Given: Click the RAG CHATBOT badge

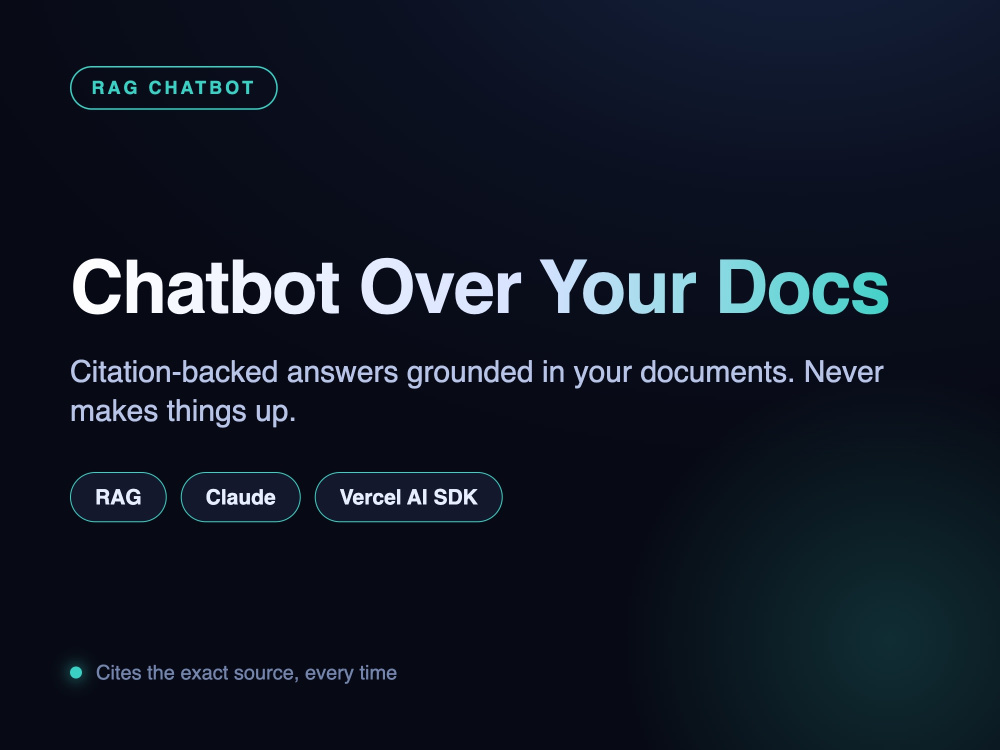Looking at the screenshot, I should (x=173, y=88).
